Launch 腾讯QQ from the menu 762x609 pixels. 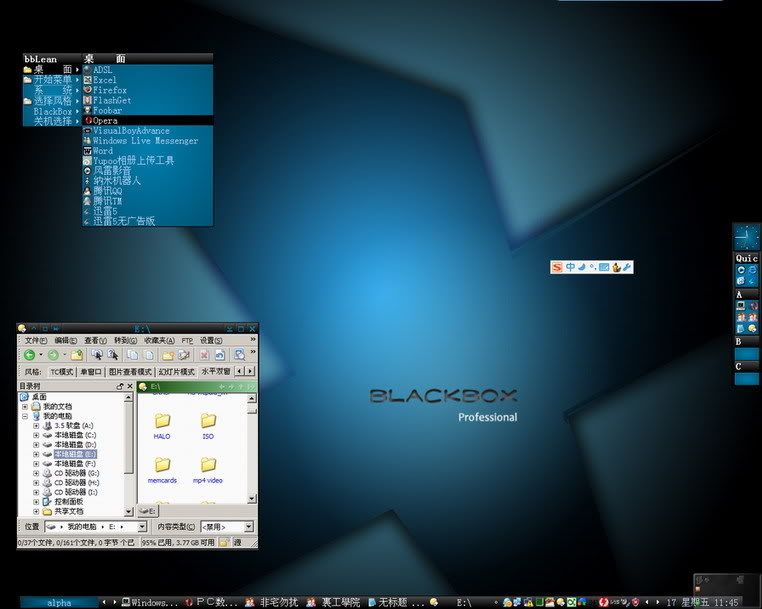[148, 191]
